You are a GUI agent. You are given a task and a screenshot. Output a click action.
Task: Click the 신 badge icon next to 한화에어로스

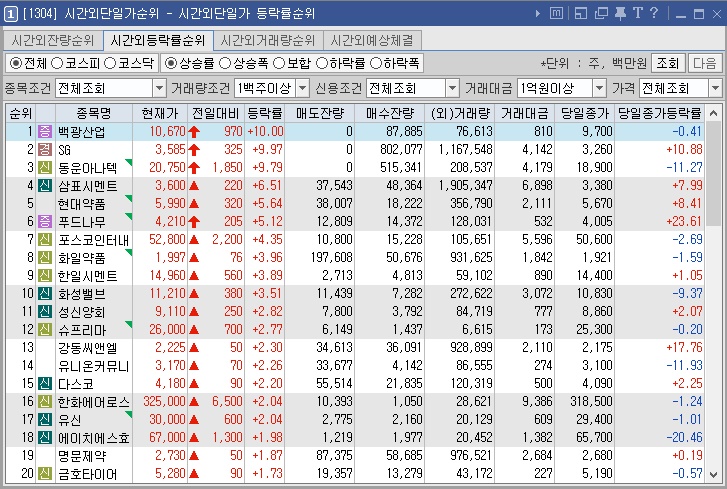pyautogui.click(x=45, y=401)
